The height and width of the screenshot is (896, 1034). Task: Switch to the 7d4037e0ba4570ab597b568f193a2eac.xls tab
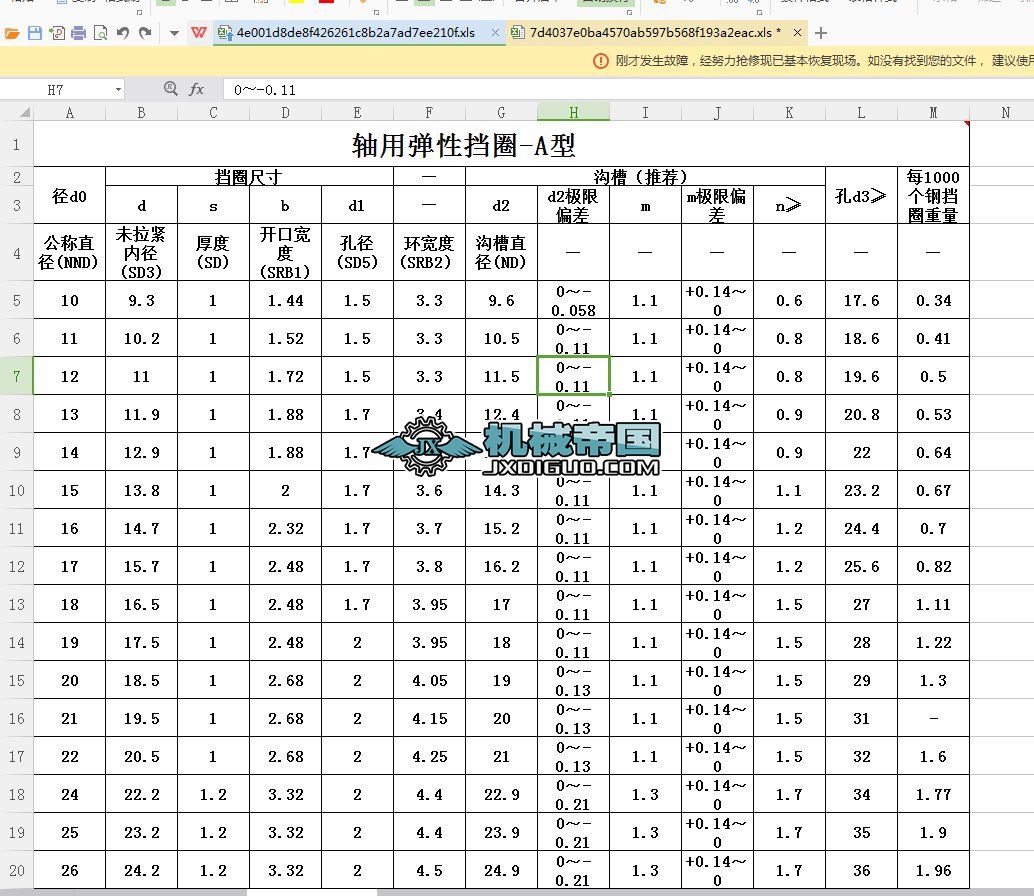click(x=651, y=32)
